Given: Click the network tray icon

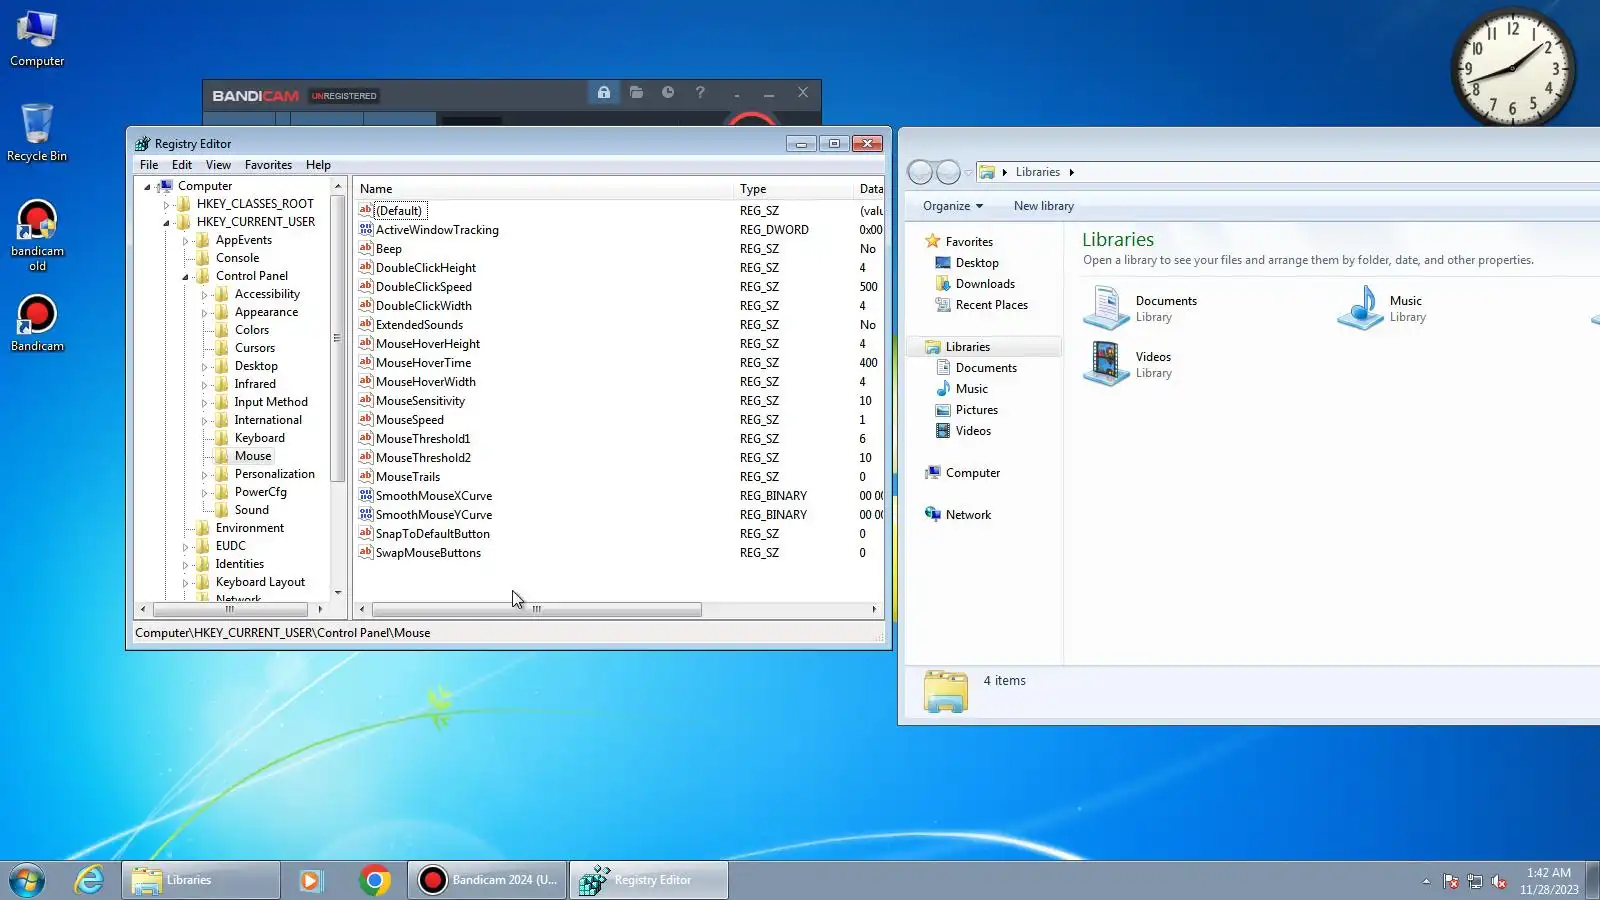Looking at the screenshot, I should 1475,881.
